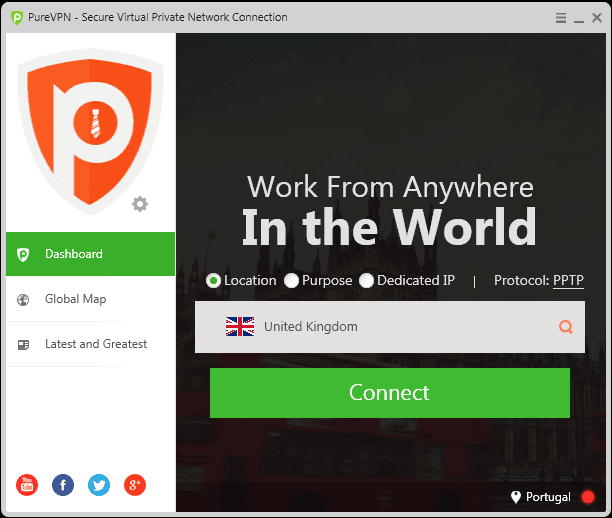The image size is (612, 518).
Task: Open Latest and Greatest menu item
Action: click(x=91, y=344)
